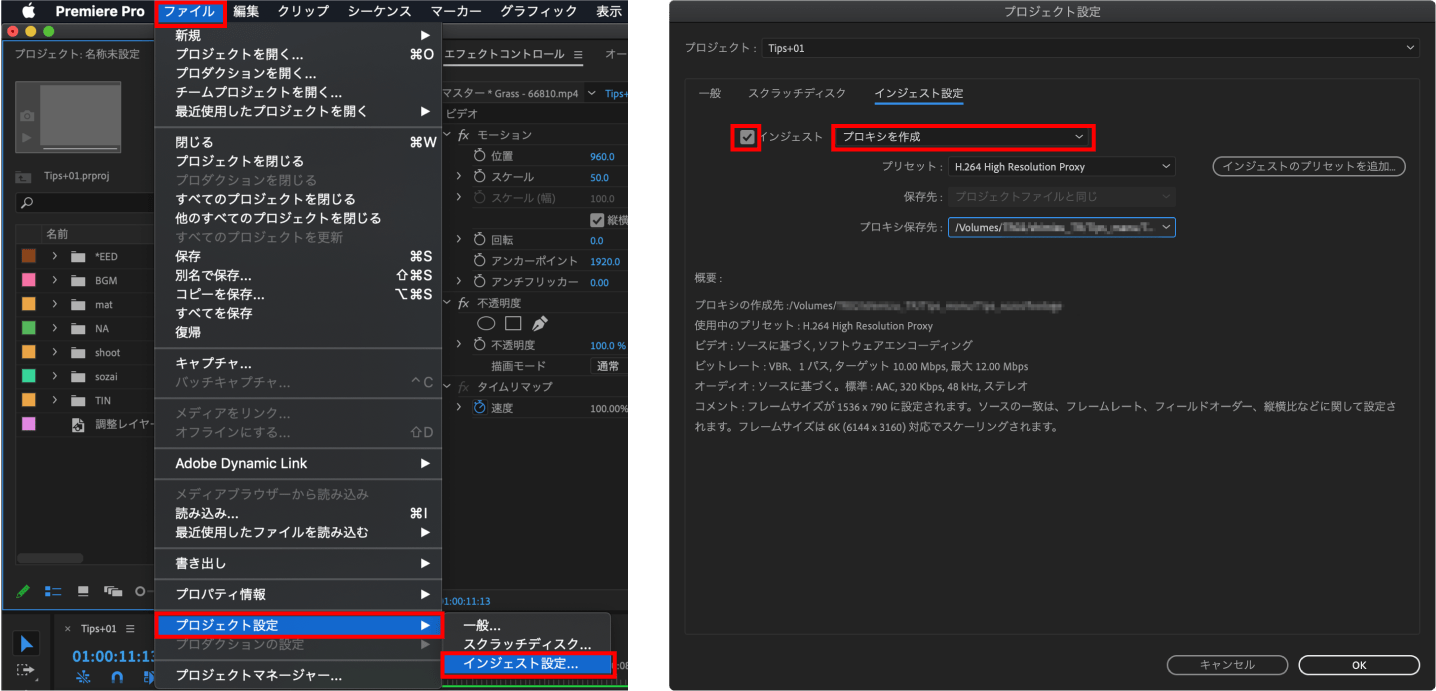Toggle the timeline snap magnet icon
The height and width of the screenshot is (691, 1436).
coord(116,677)
